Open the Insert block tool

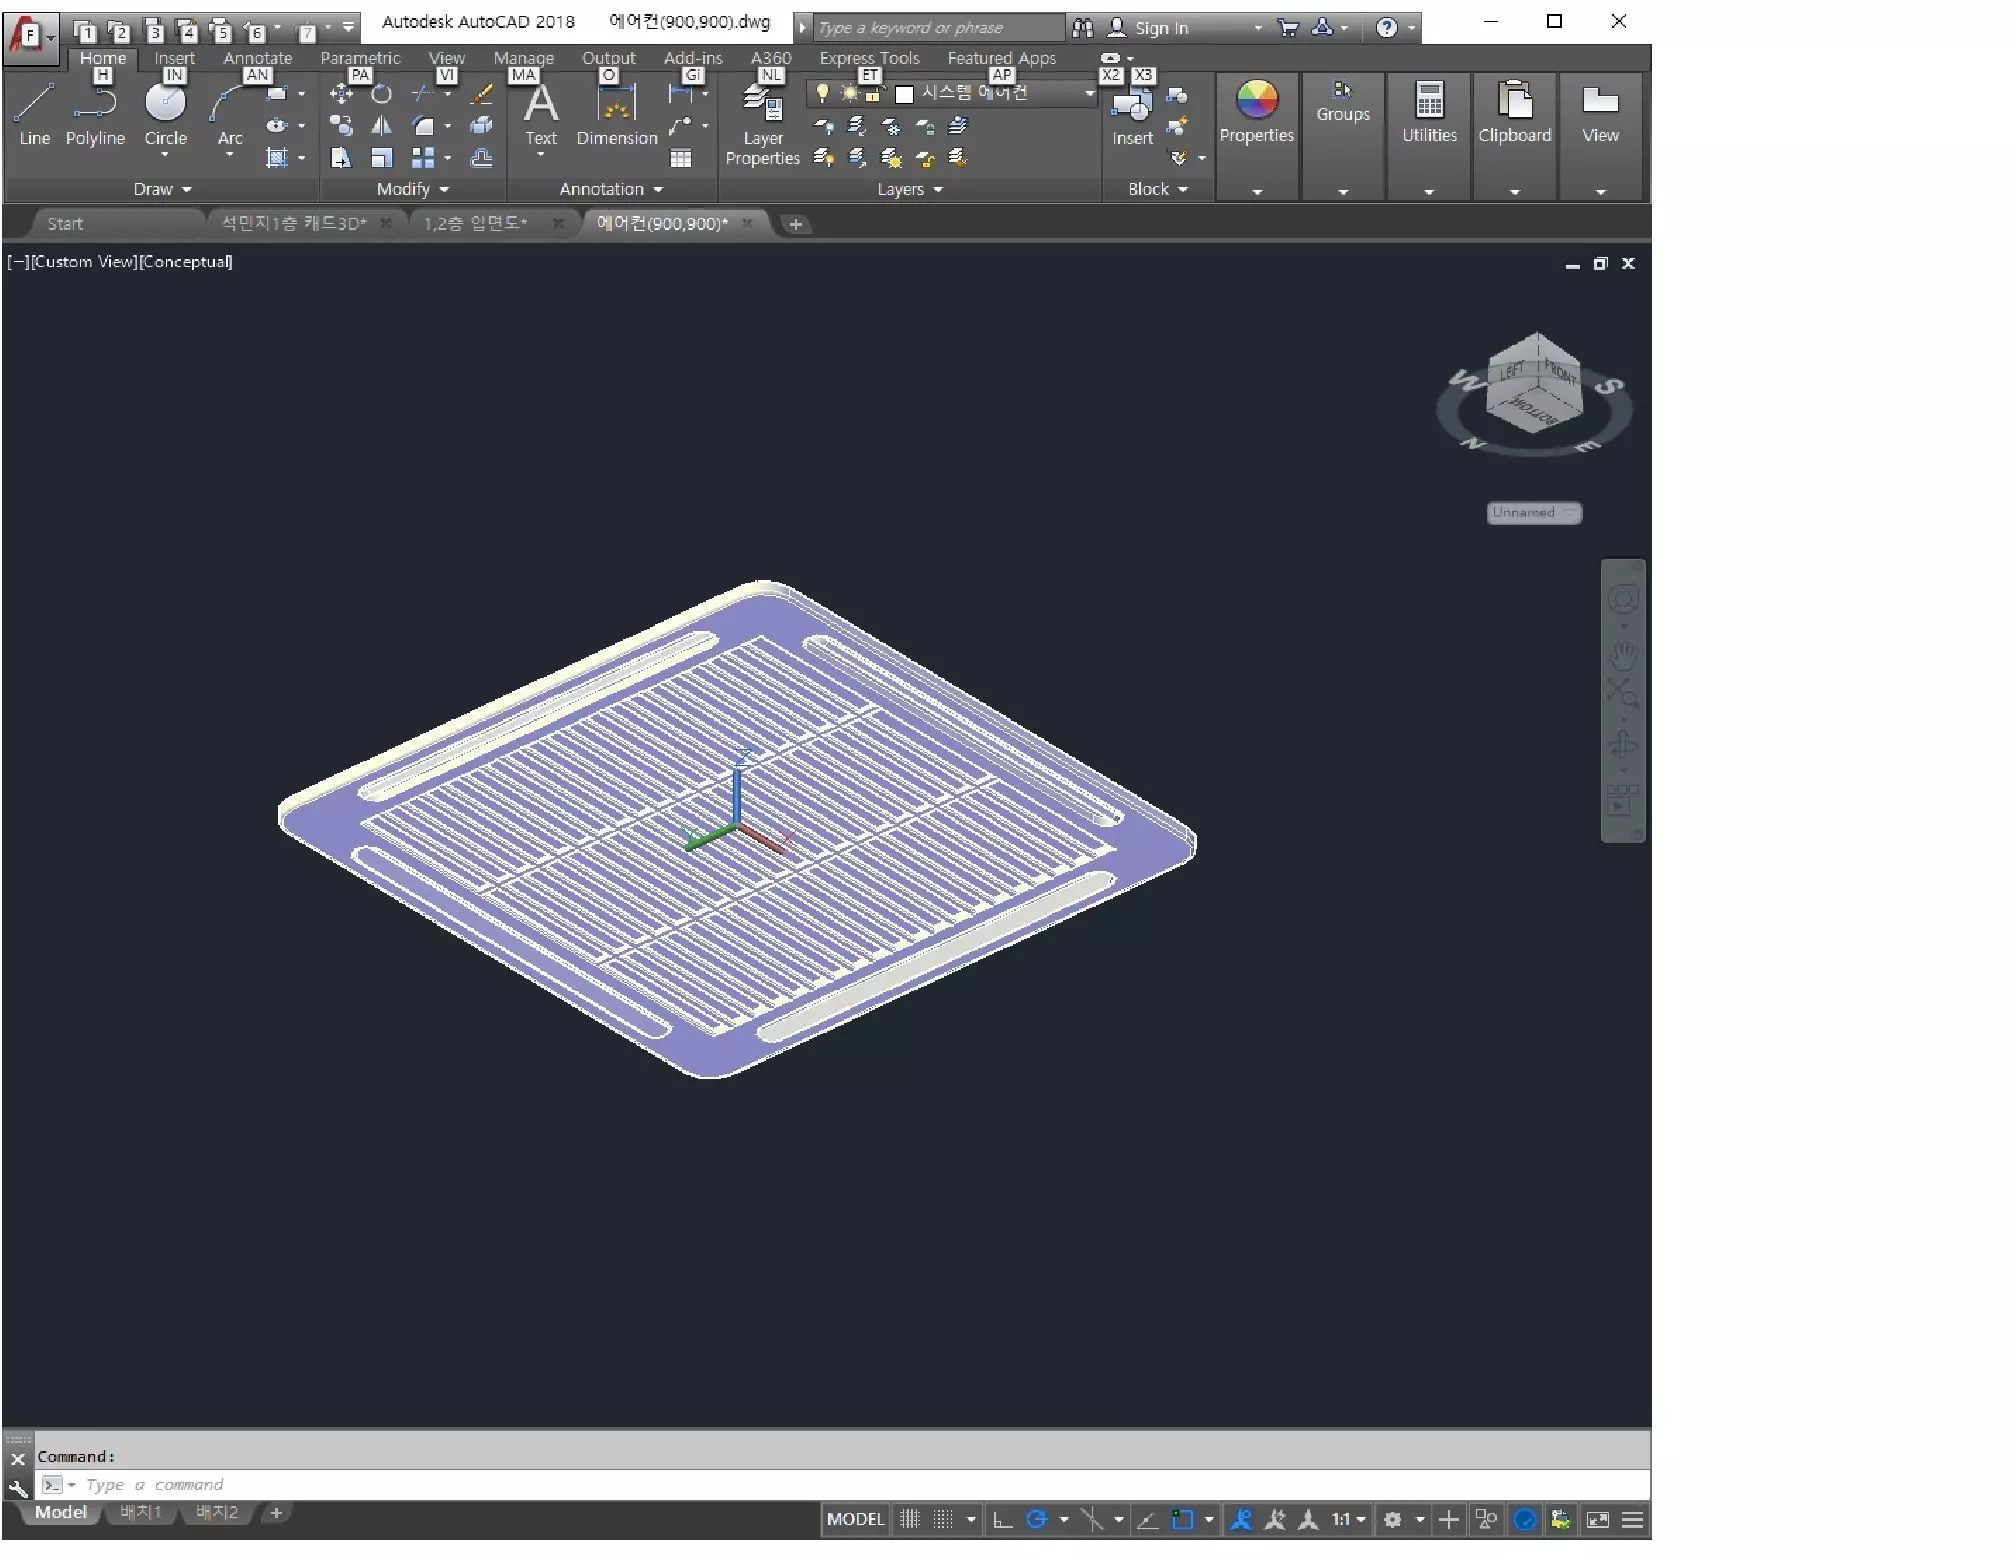click(1132, 118)
